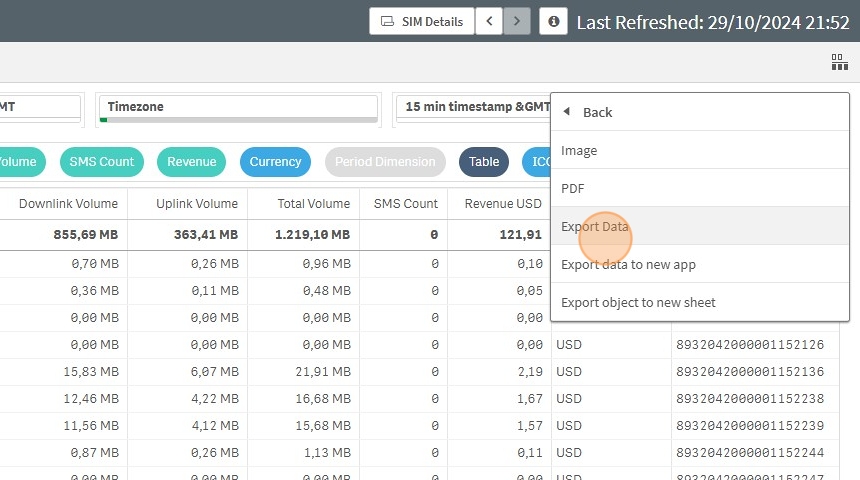Open the Timezone filter pane
The height and width of the screenshot is (480, 860).
[x=239, y=109]
